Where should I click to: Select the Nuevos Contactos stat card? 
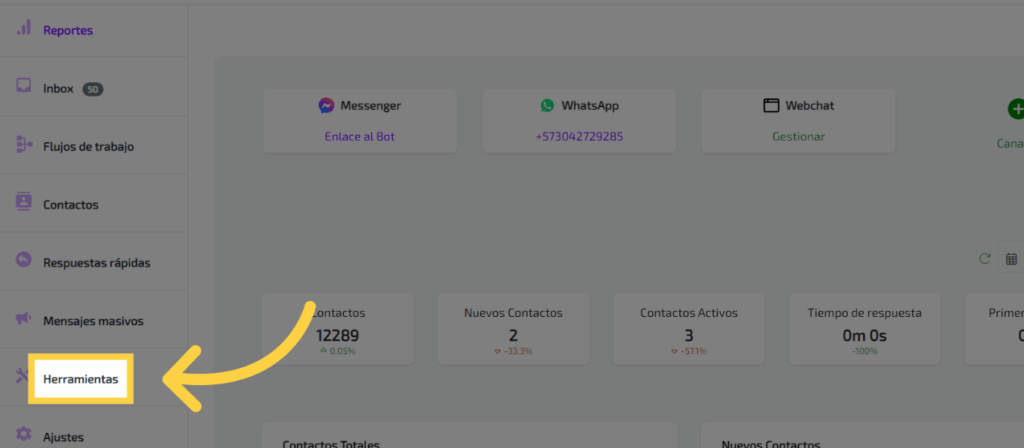[513, 328]
